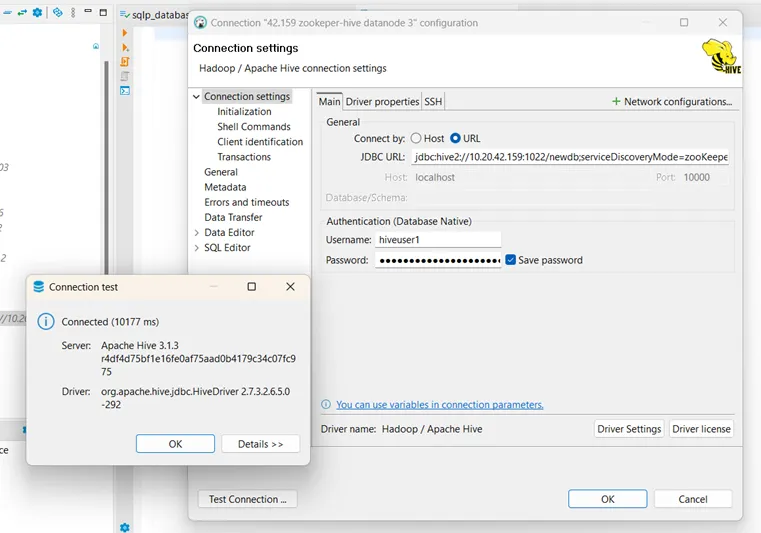The image size is (761, 533).
Task: Open variables in connection parameters link
Action: pyautogui.click(x=440, y=404)
